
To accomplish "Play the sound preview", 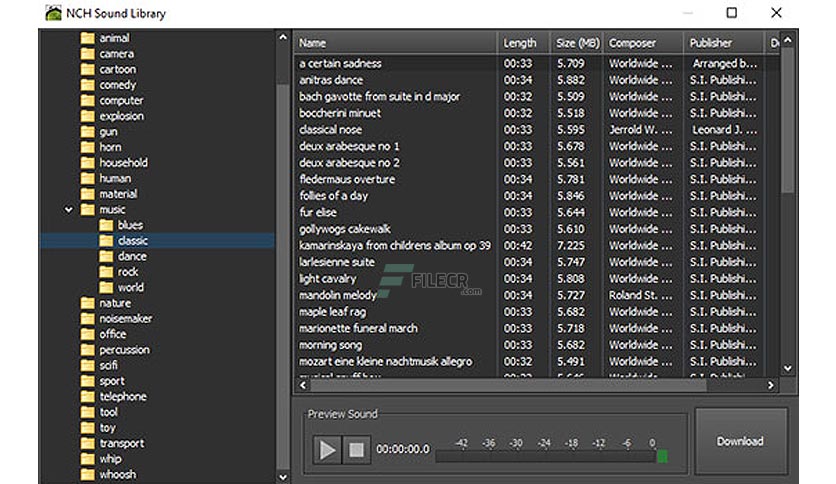I will point(327,450).
